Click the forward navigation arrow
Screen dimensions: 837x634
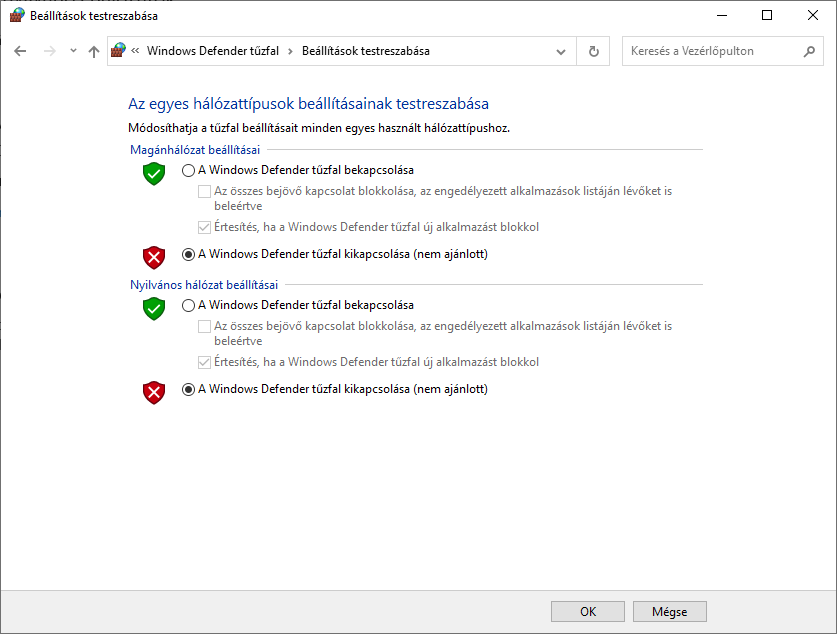[x=50, y=51]
